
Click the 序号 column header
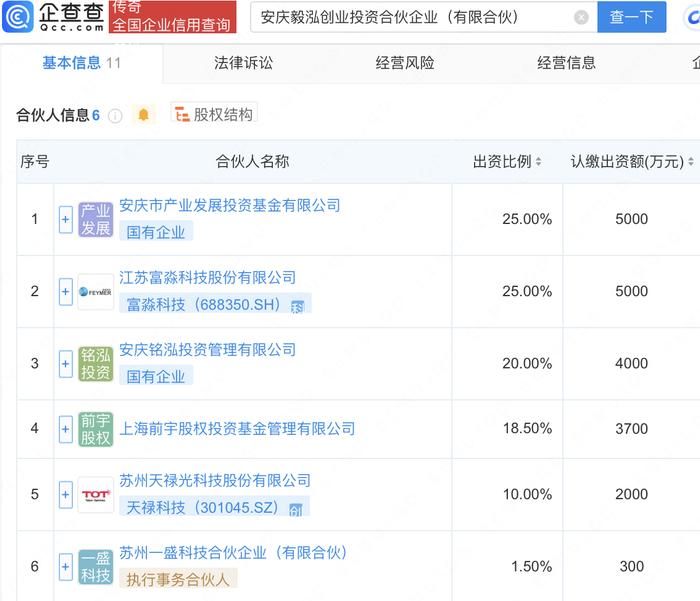pos(34,161)
